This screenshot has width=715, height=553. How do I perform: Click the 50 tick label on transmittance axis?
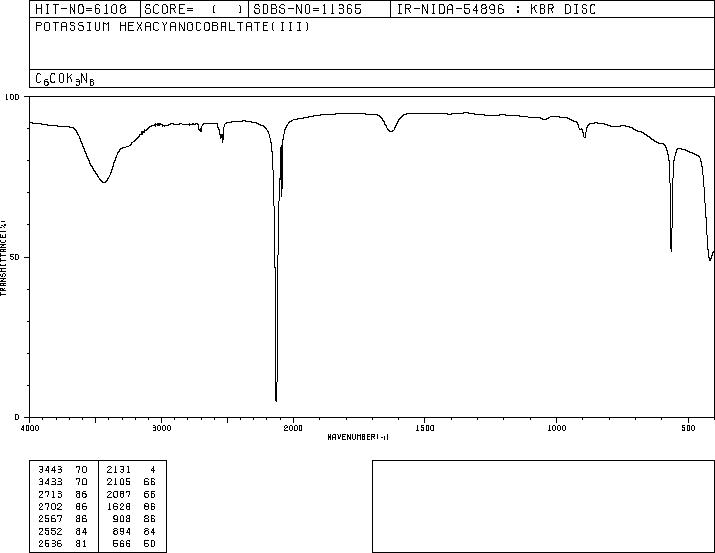15,257
